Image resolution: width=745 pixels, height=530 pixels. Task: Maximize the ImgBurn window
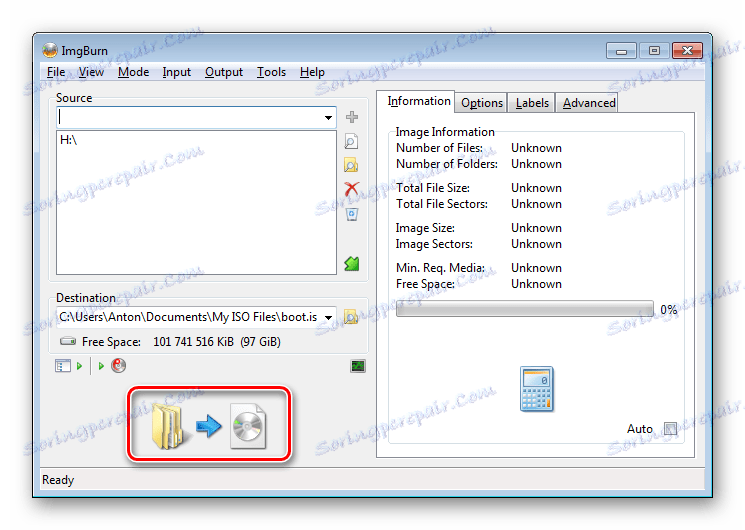tap(654, 50)
